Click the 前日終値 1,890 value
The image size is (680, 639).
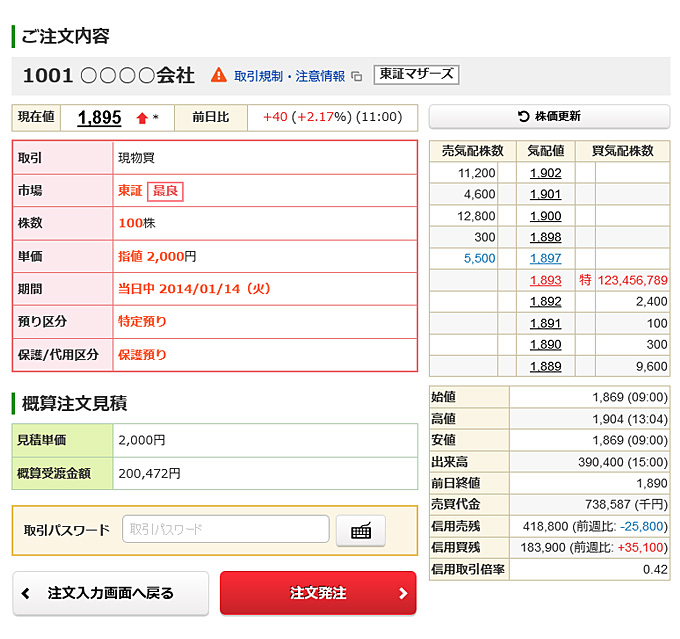click(652, 483)
